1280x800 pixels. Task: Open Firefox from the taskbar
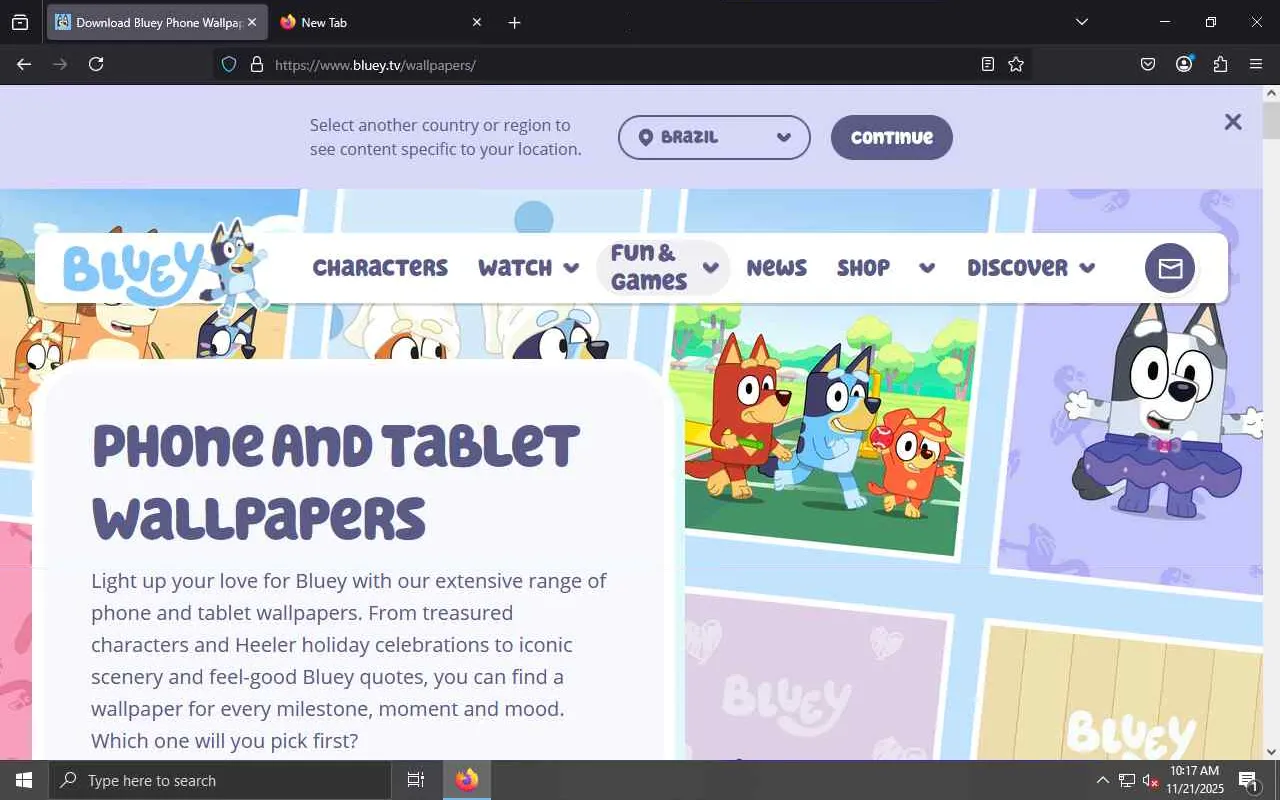click(x=467, y=780)
